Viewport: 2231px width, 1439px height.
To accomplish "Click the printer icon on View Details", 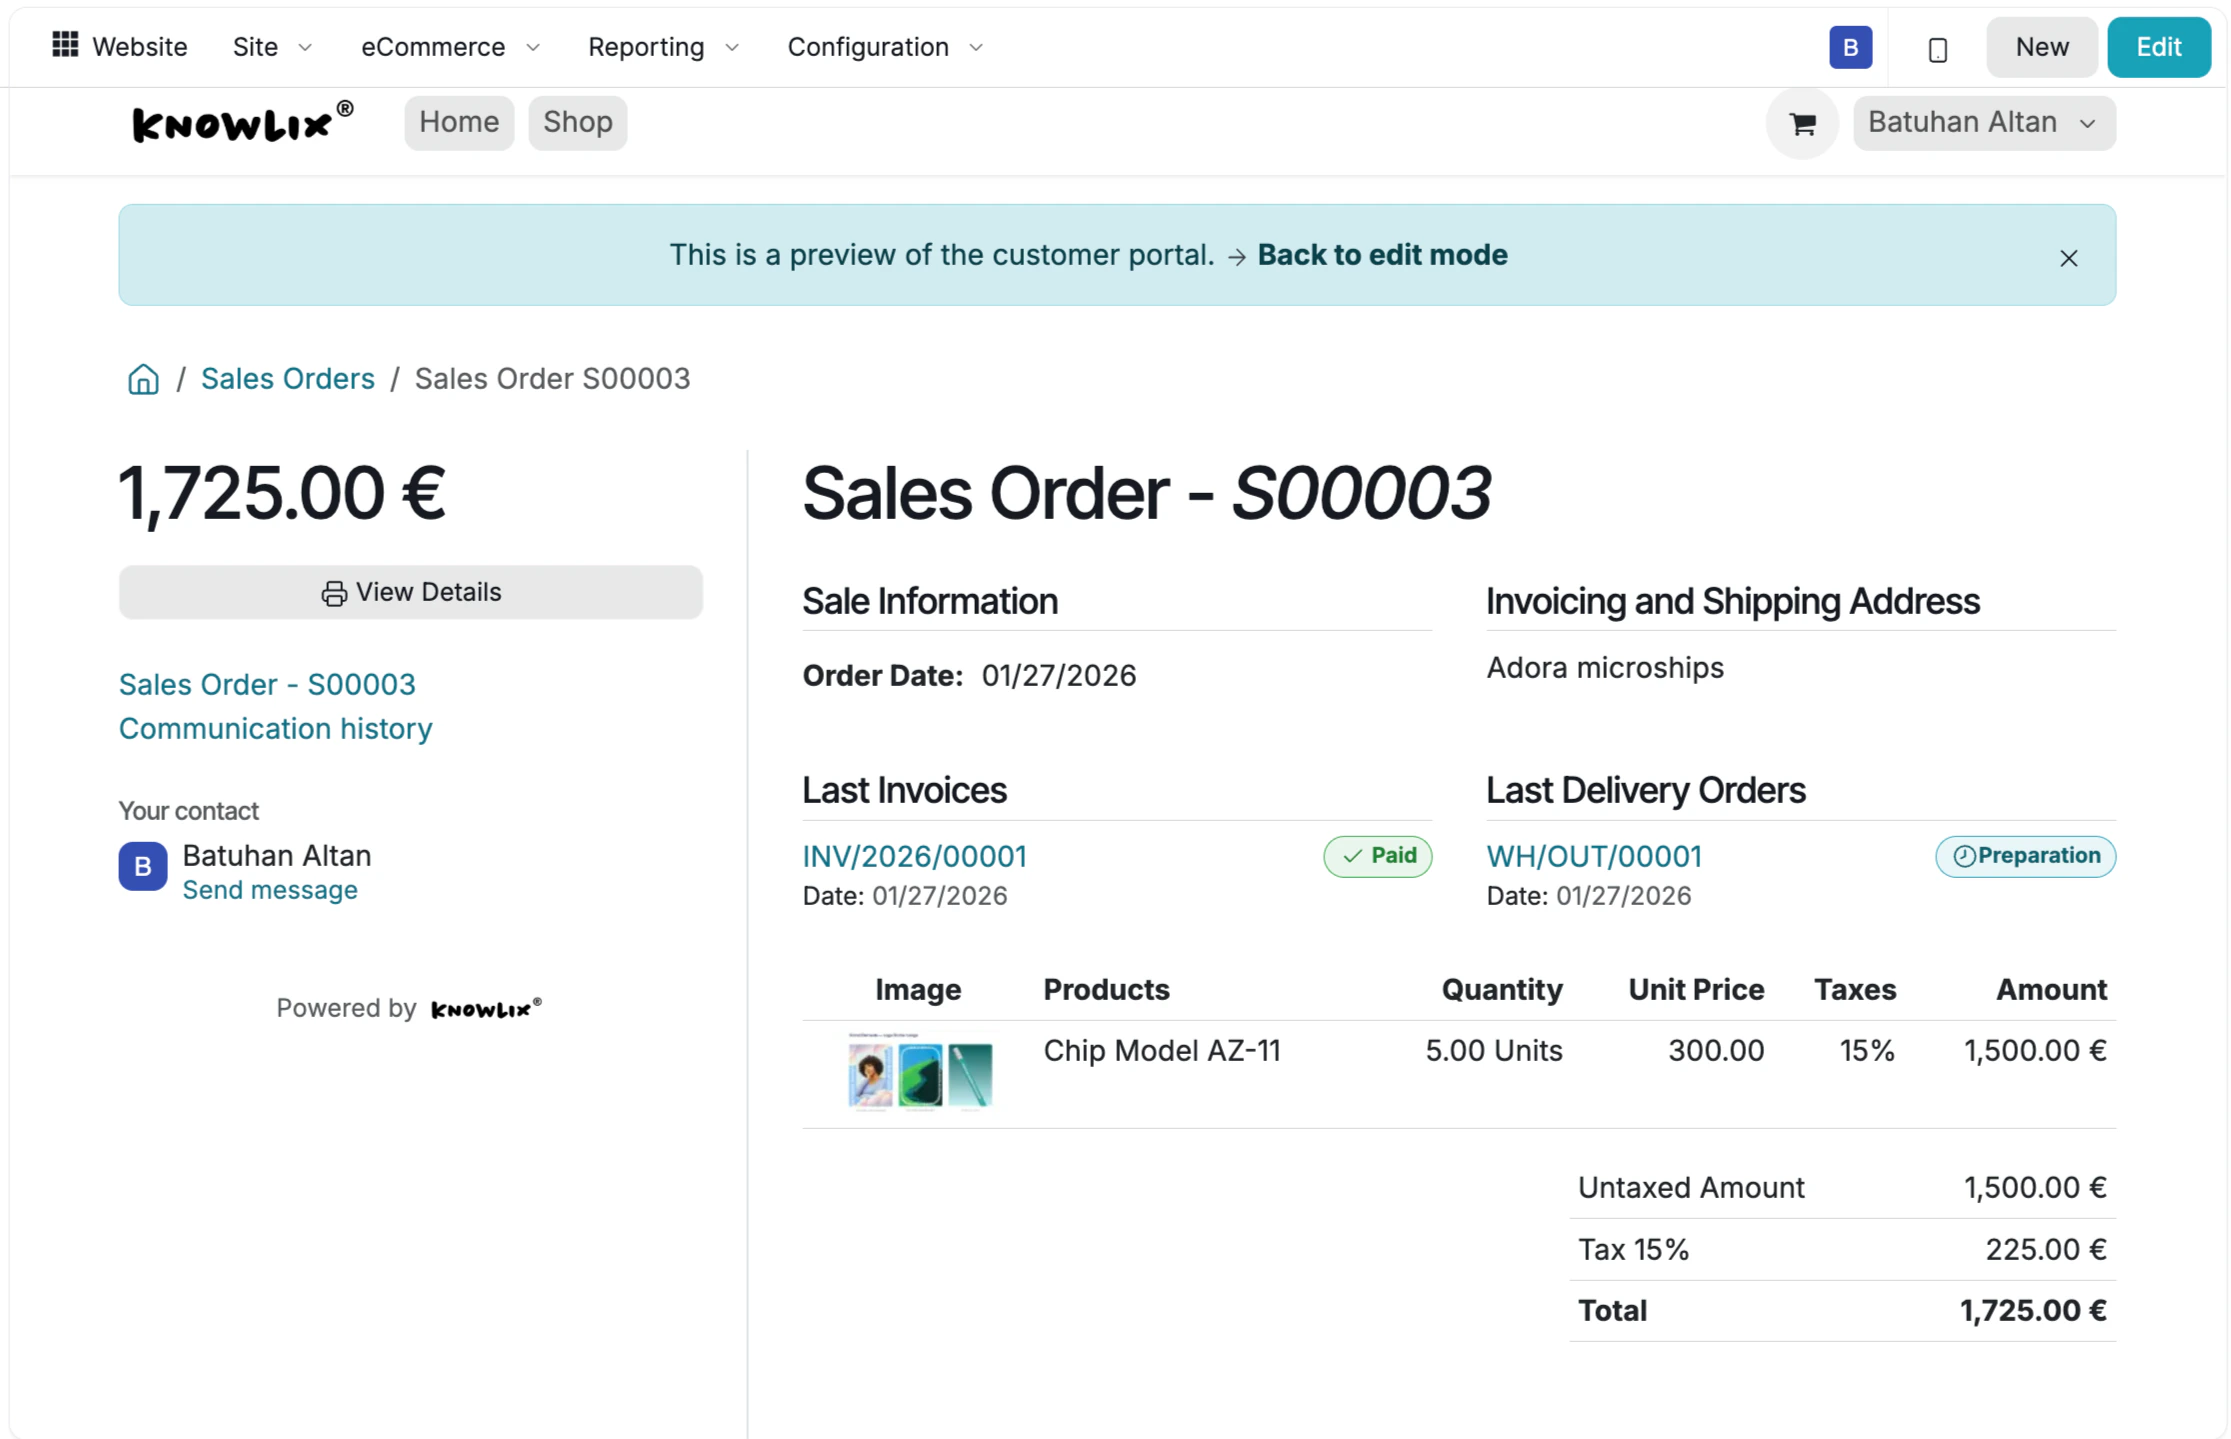I will point(333,591).
